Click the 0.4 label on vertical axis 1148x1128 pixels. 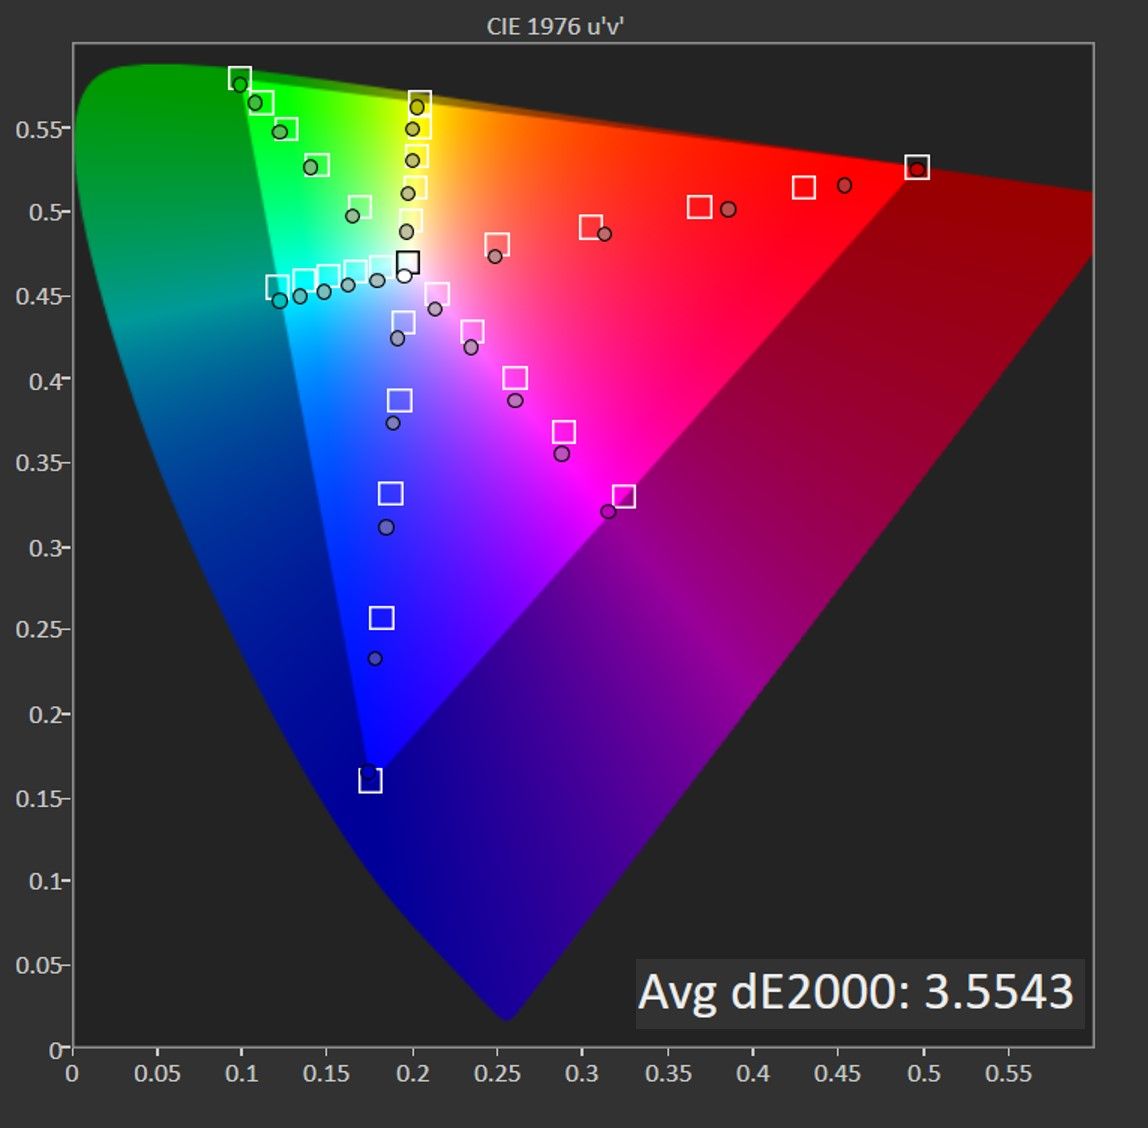click(45, 381)
